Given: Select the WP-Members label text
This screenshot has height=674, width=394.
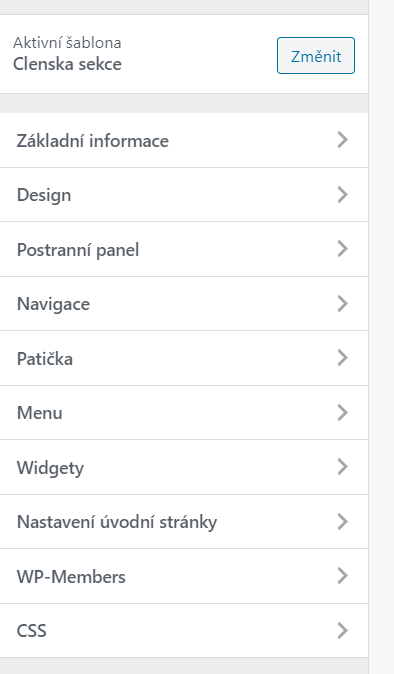Looking at the screenshot, I should click(71, 577).
